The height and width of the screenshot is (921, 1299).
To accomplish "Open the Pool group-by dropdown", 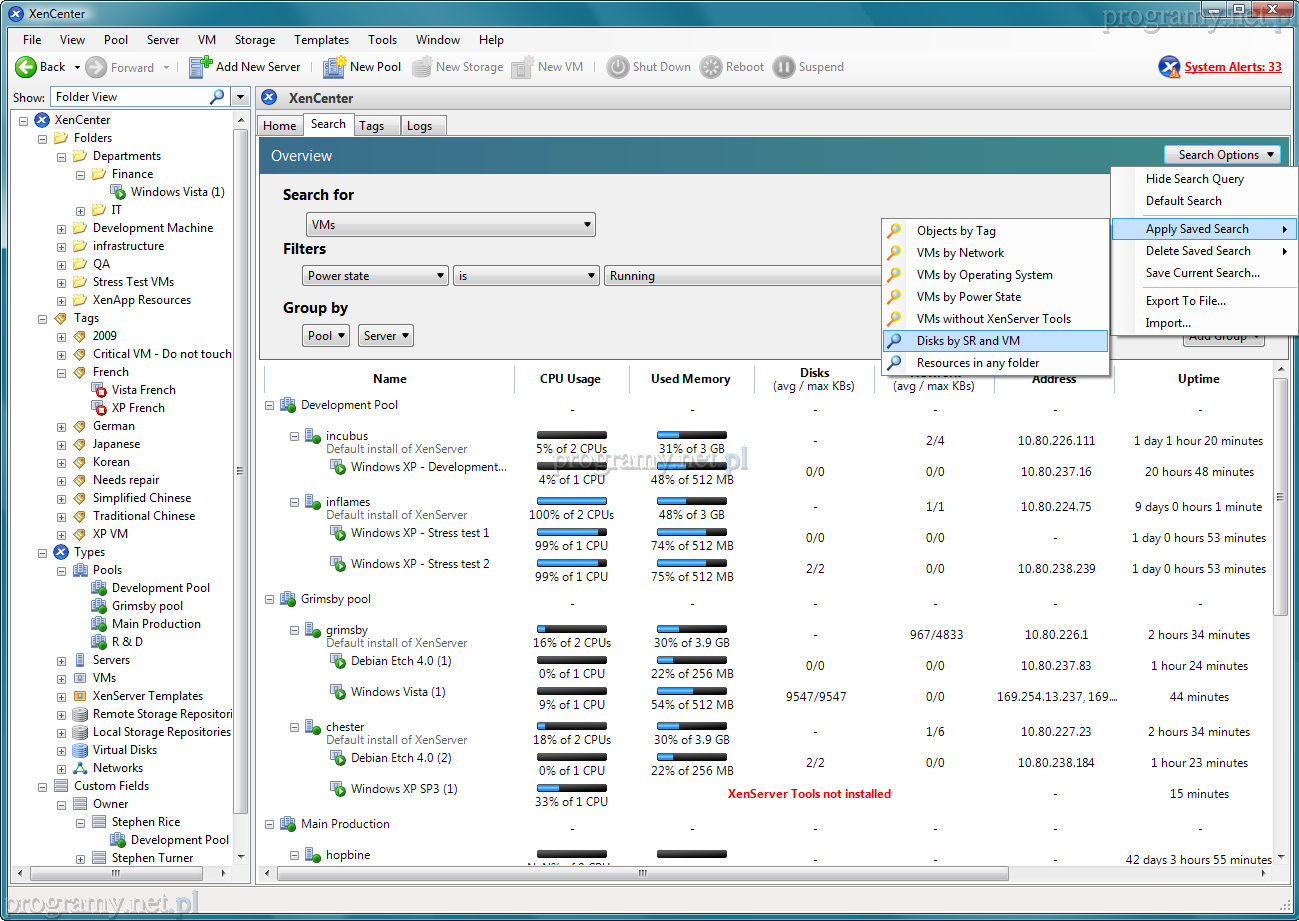I will point(326,336).
